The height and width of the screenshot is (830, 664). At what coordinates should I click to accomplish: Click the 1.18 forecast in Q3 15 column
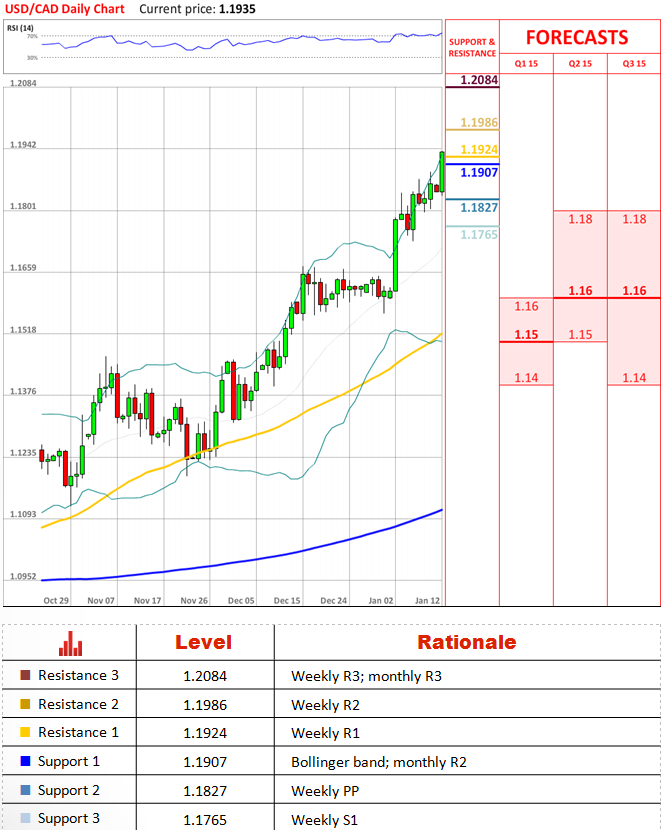634,219
